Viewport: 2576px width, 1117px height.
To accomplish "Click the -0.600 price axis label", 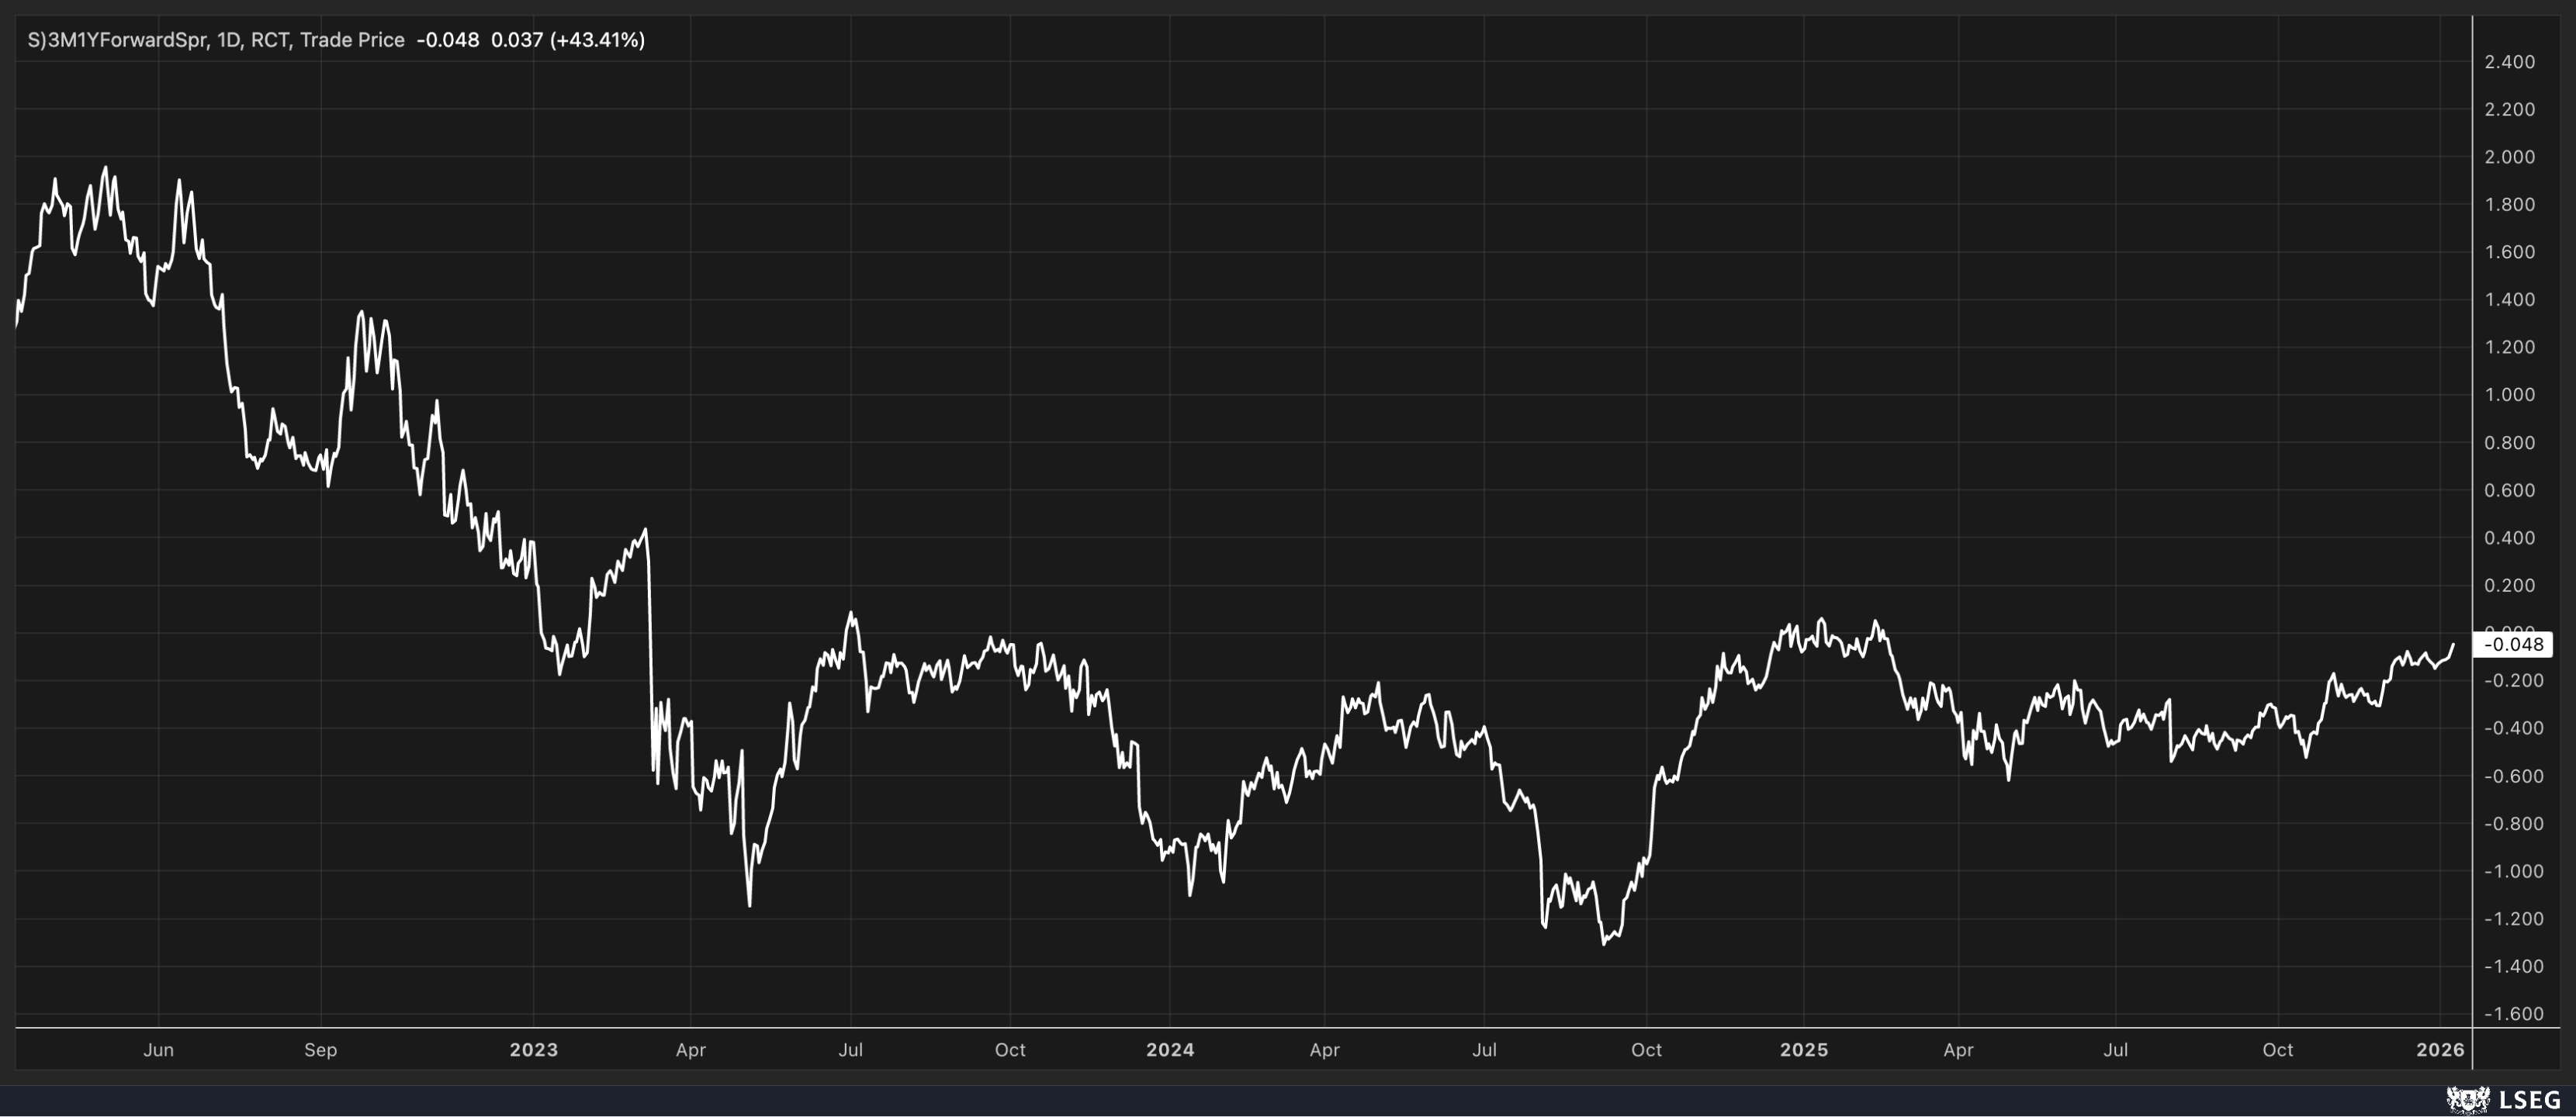I will tap(2509, 776).
